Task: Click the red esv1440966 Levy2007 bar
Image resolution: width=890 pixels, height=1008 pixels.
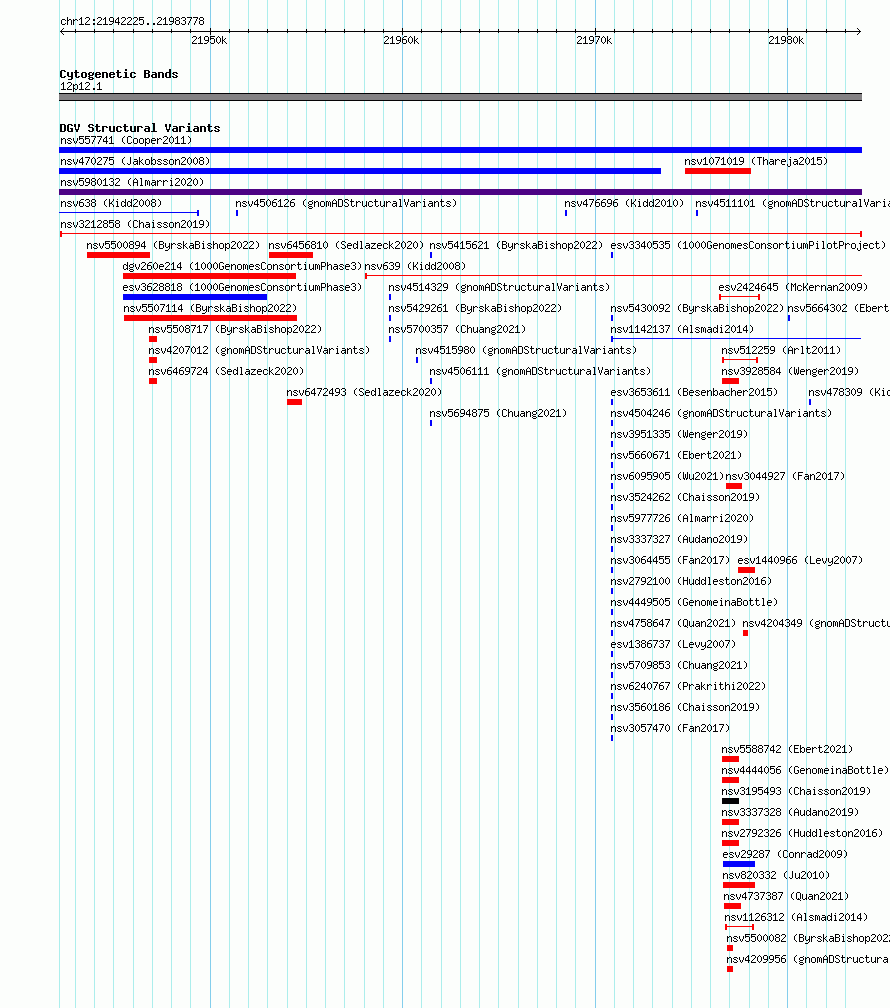Action: [x=747, y=570]
